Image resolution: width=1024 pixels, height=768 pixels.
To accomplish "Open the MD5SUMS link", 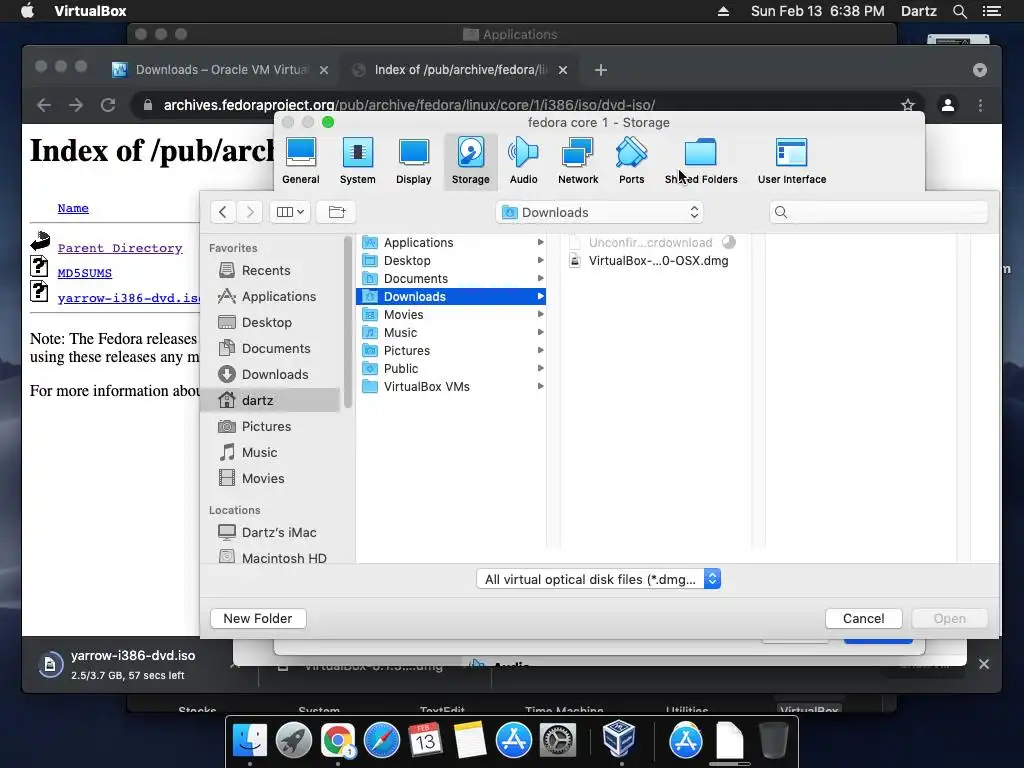I will tap(84, 273).
